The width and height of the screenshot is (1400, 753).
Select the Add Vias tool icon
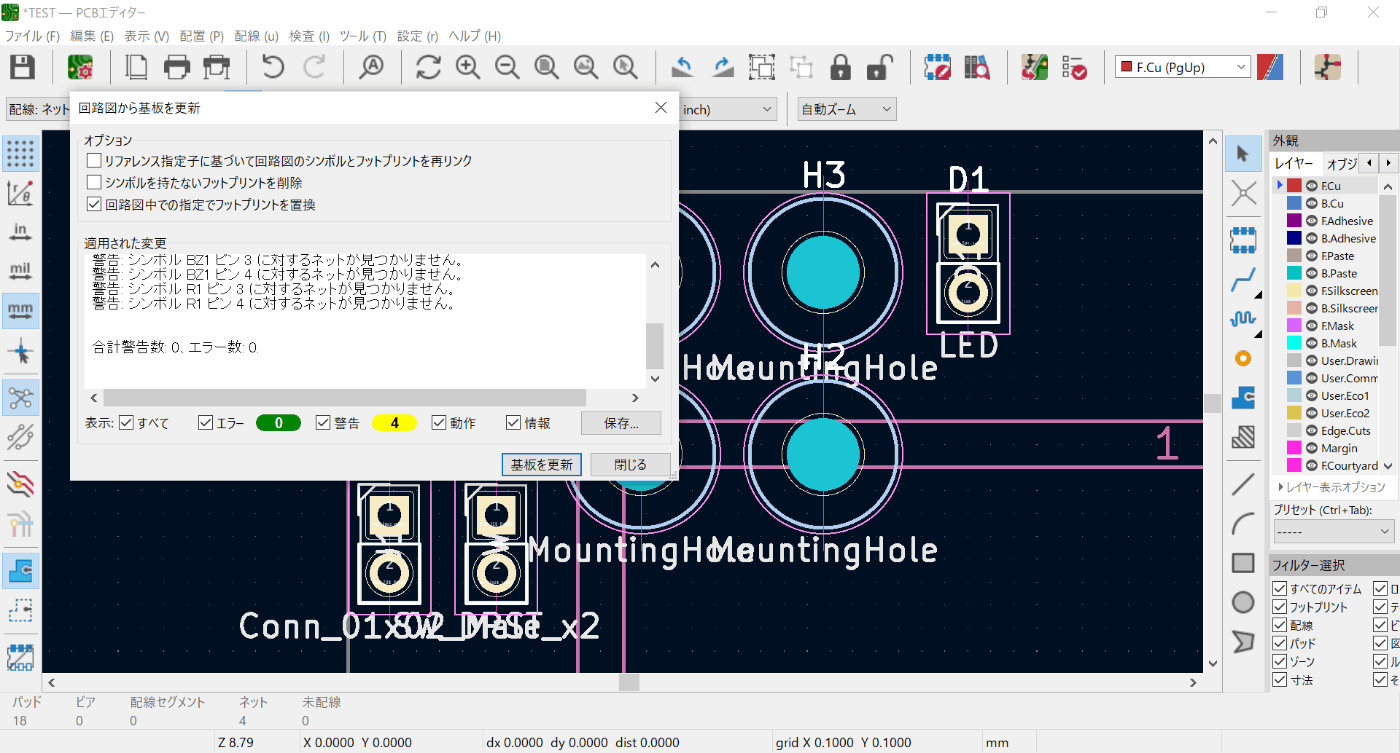pos(1243,358)
